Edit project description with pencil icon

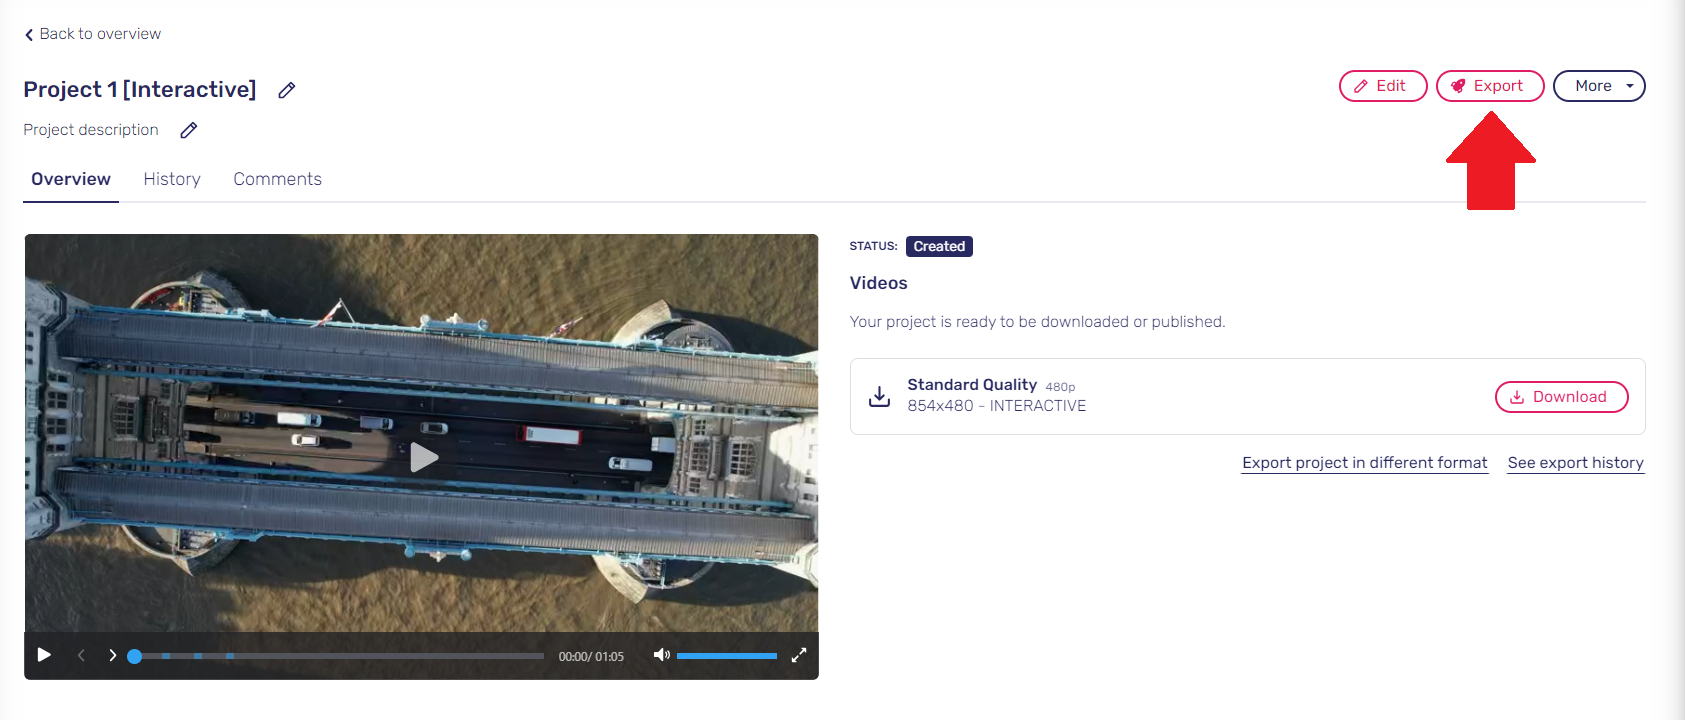[189, 130]
